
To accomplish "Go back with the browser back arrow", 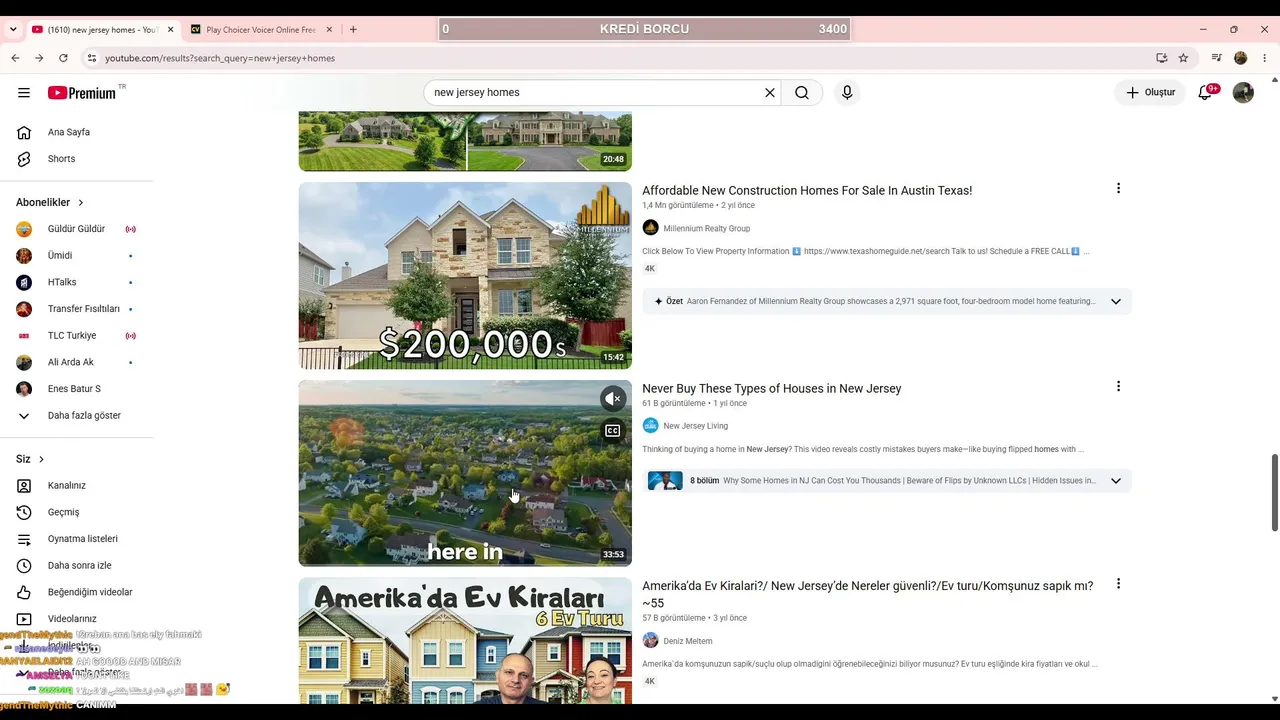I will 15,58.
